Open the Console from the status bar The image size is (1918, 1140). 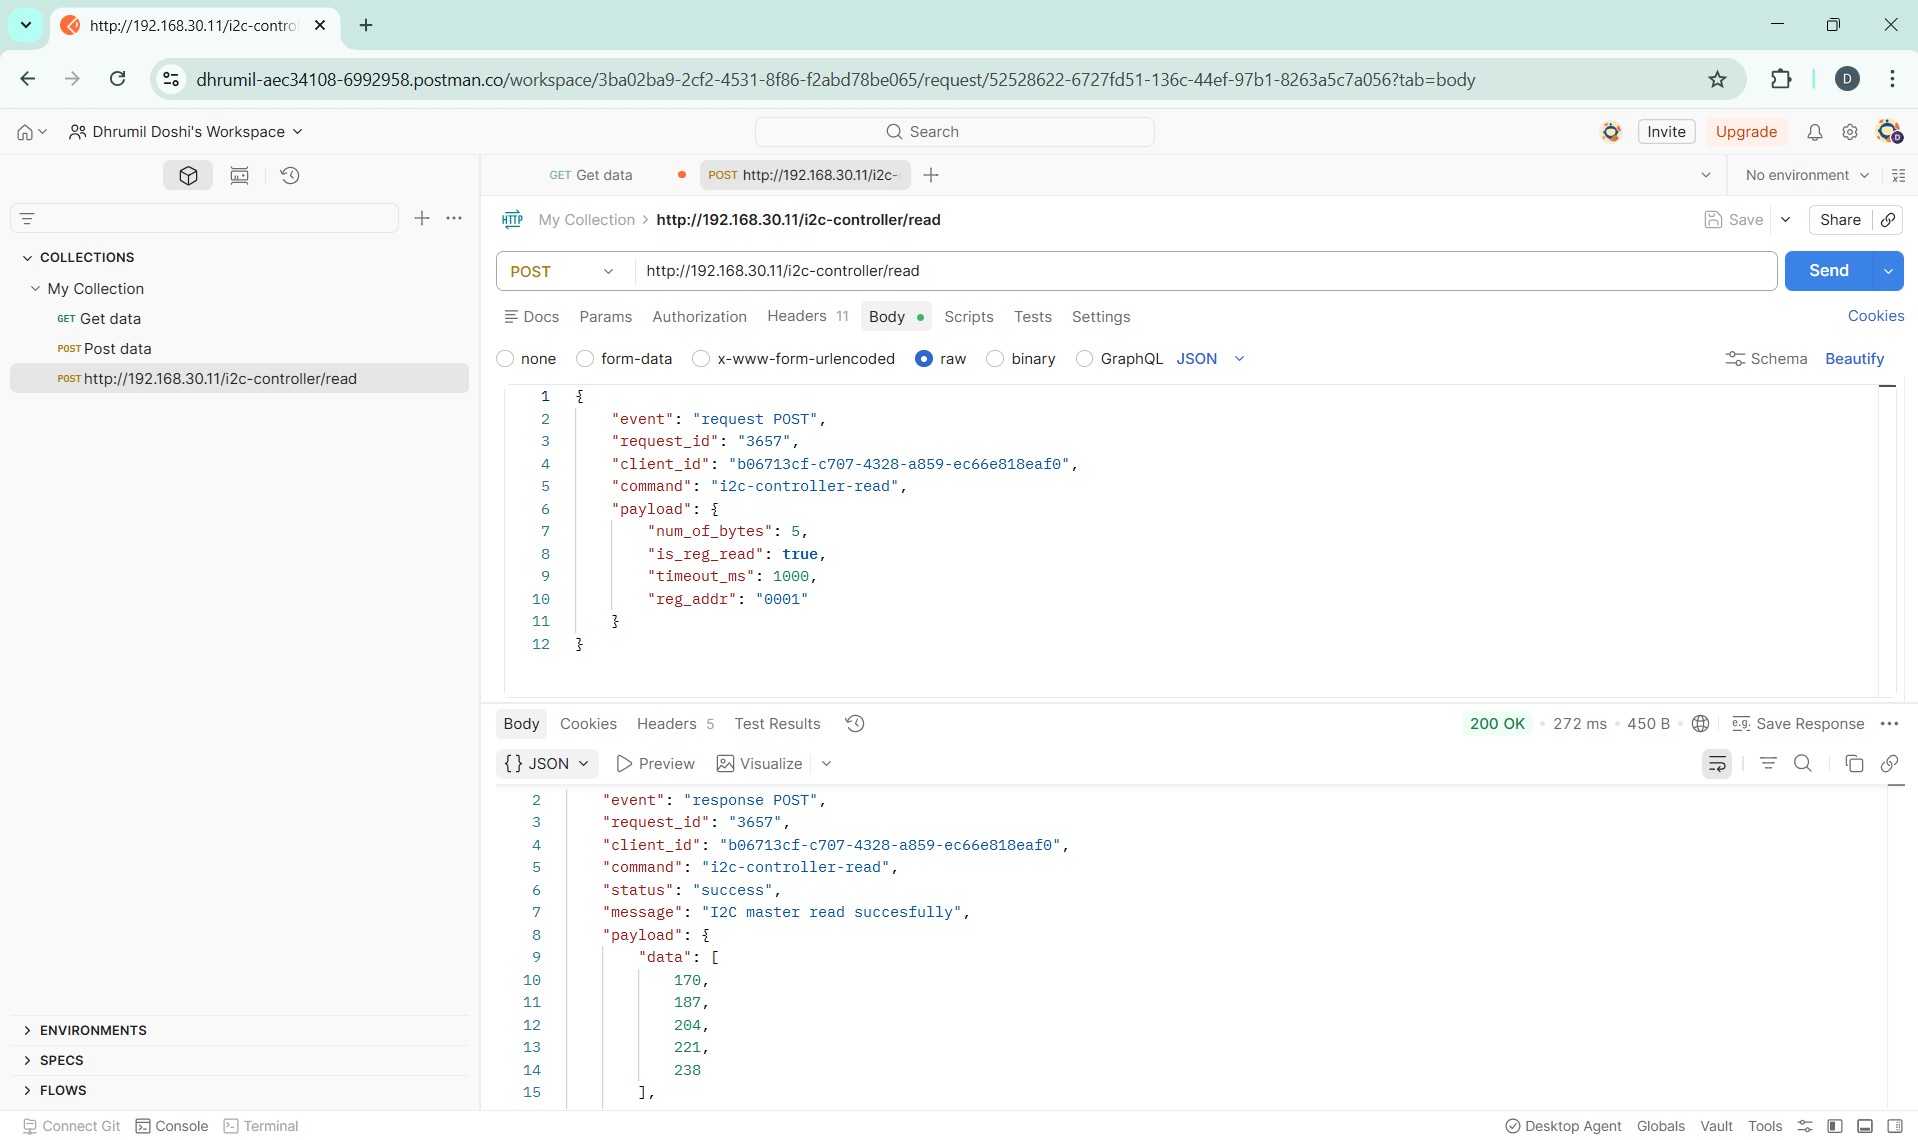[x=181, y=1125]
